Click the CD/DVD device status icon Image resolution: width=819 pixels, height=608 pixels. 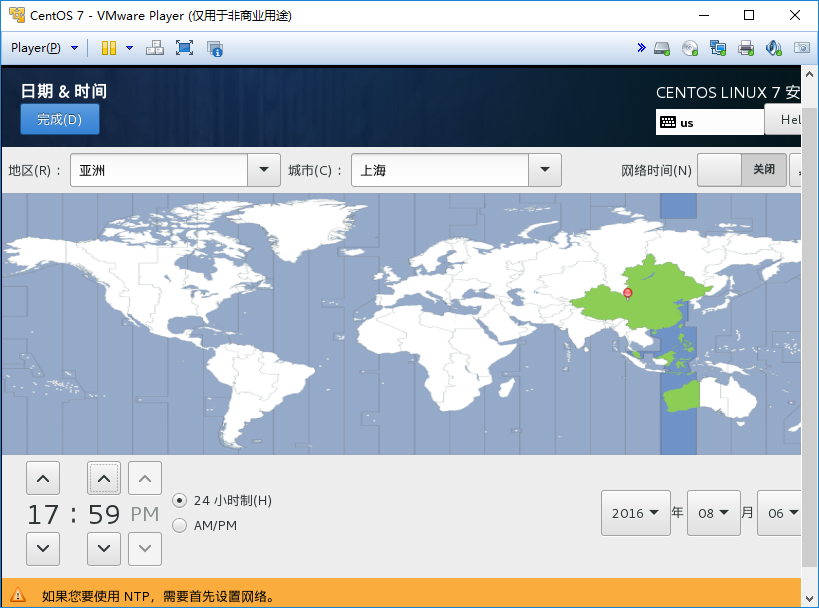689,47
